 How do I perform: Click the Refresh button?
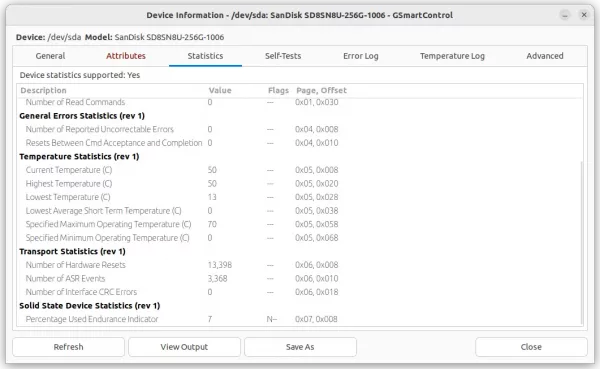68,347
